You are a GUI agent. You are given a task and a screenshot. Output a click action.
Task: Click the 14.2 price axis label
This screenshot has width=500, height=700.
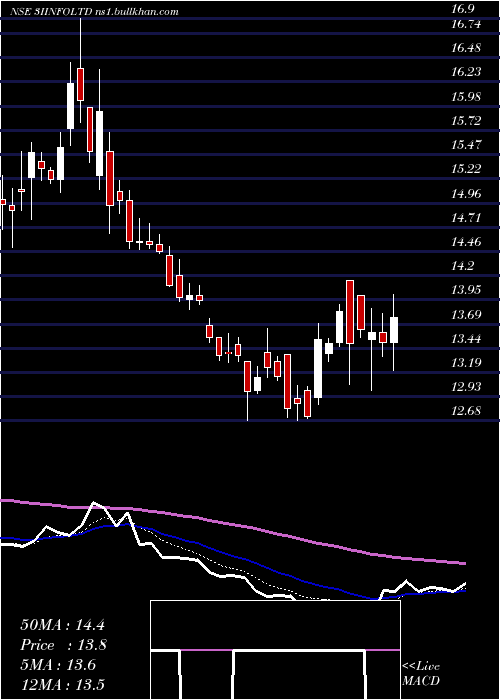click(x=464, y=266)
